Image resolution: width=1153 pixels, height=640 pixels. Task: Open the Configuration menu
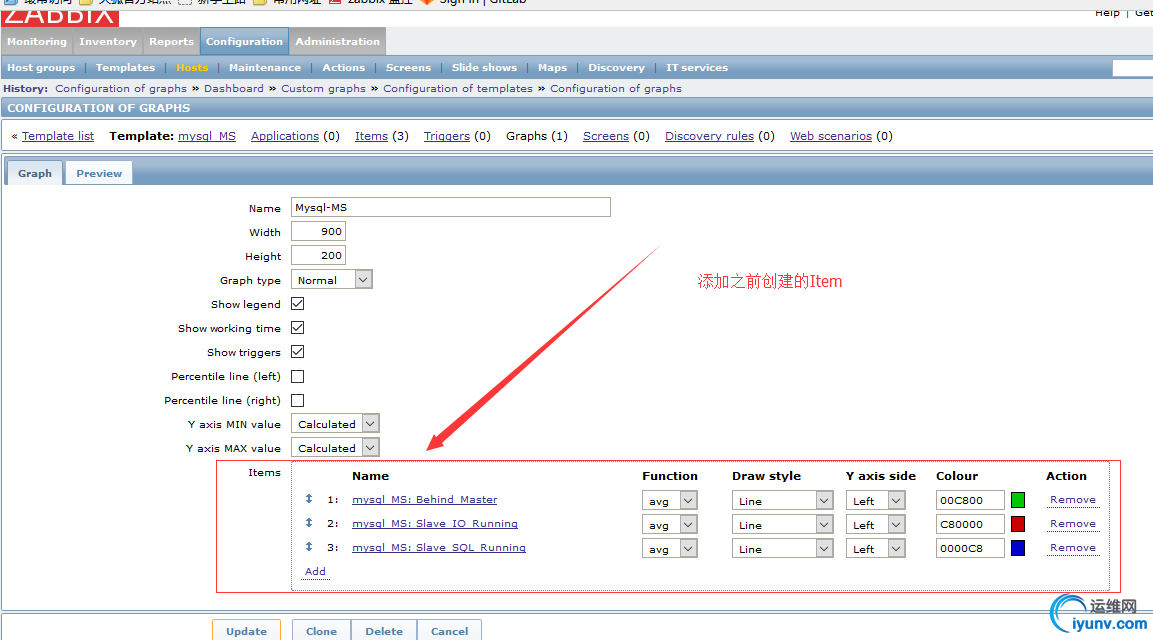tap(244, 41)
